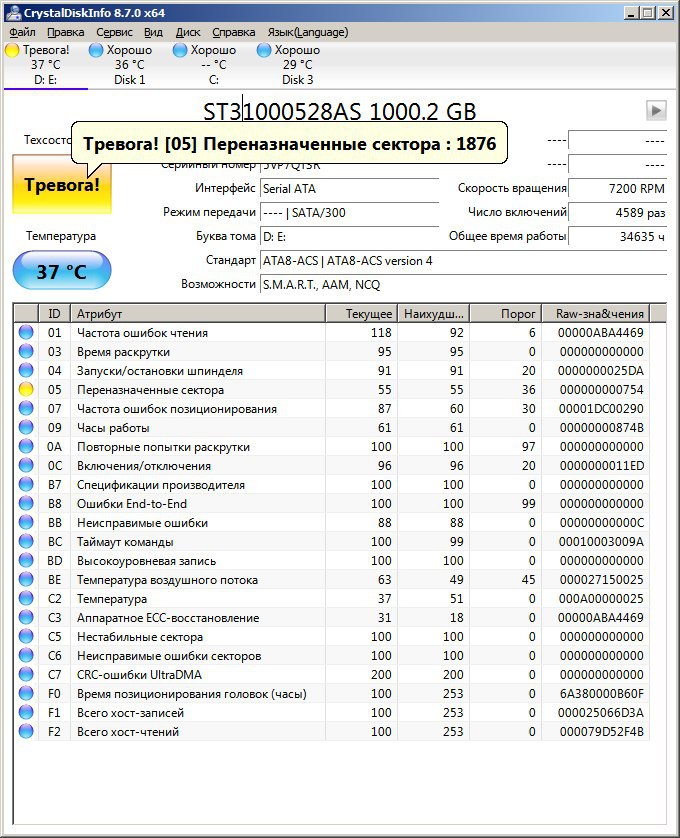Open the Справка menu
Screen dimensions: 680x838
click(x=234, y=32)
